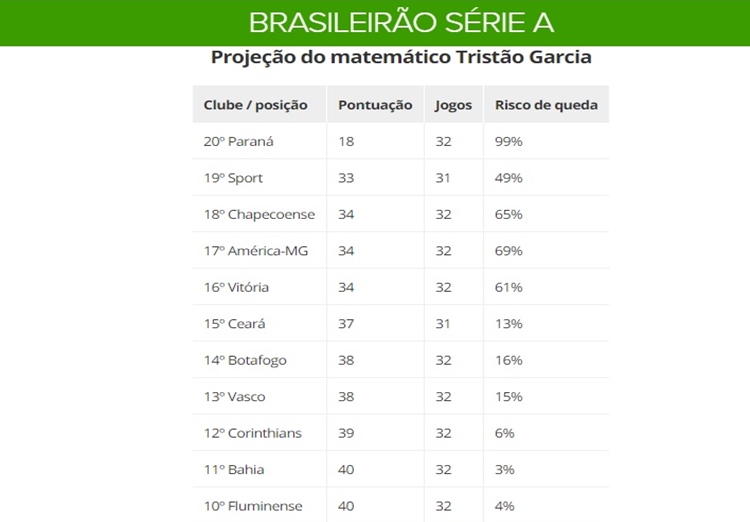Click Ceará's 31 games cell
The image size is (750, 522).
[x=444, y=323]
